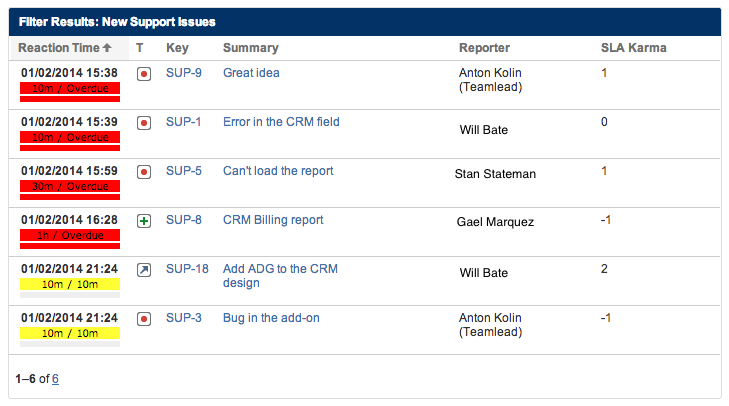Sort by the Key column header
The image size is (729, 406).
[x=177, y=48]
